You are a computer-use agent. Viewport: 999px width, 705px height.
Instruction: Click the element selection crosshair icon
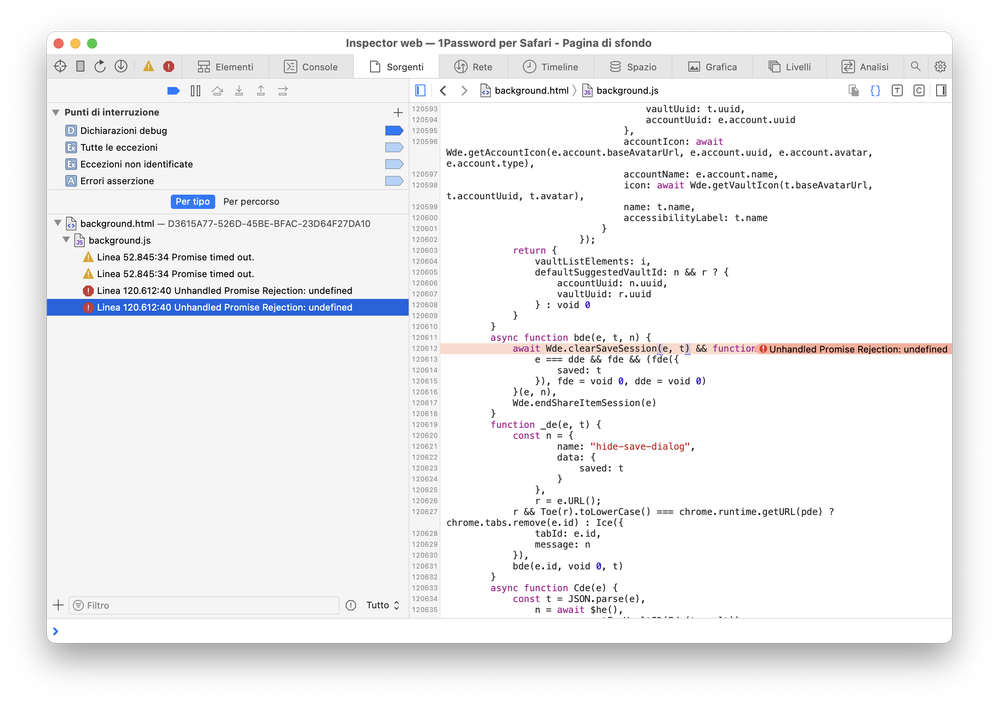pyautogui.click(x=60, y=67)
